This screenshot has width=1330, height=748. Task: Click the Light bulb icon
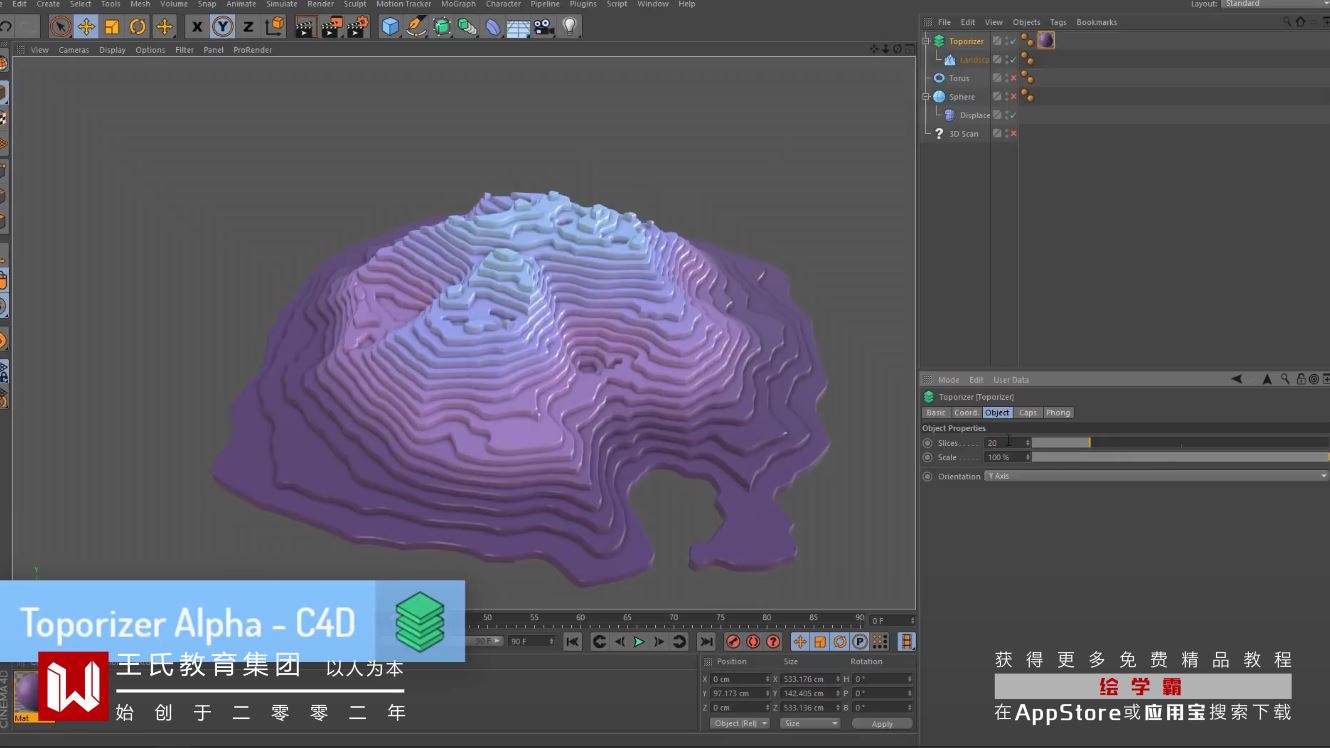pos(570,27)
